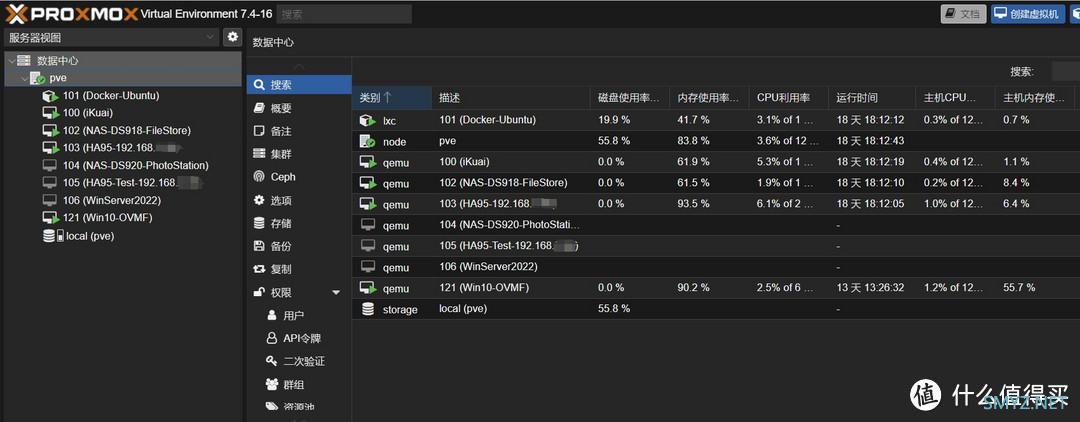Open 备注 notes in side menu

pos(299,131)
